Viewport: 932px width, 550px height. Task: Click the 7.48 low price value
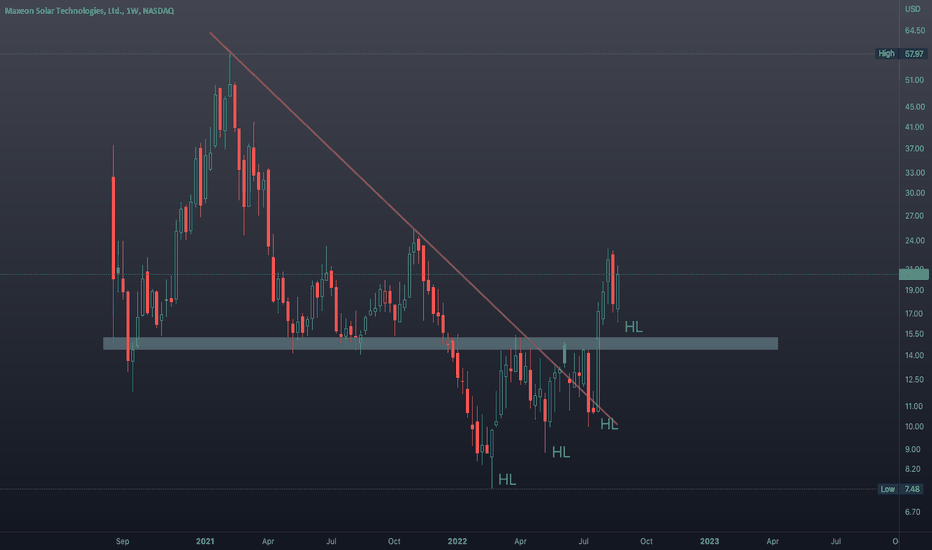[912, 489]
